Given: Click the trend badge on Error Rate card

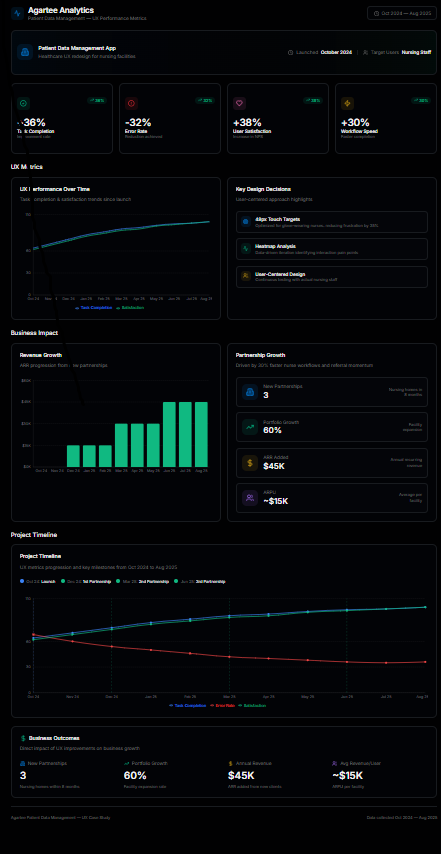Looking at the screenshot, I should pyautogui.click(x=205, y=100).
